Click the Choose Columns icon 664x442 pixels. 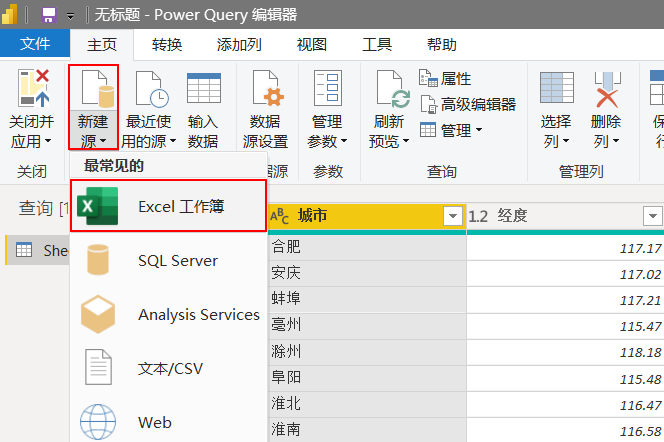(556, 88)
